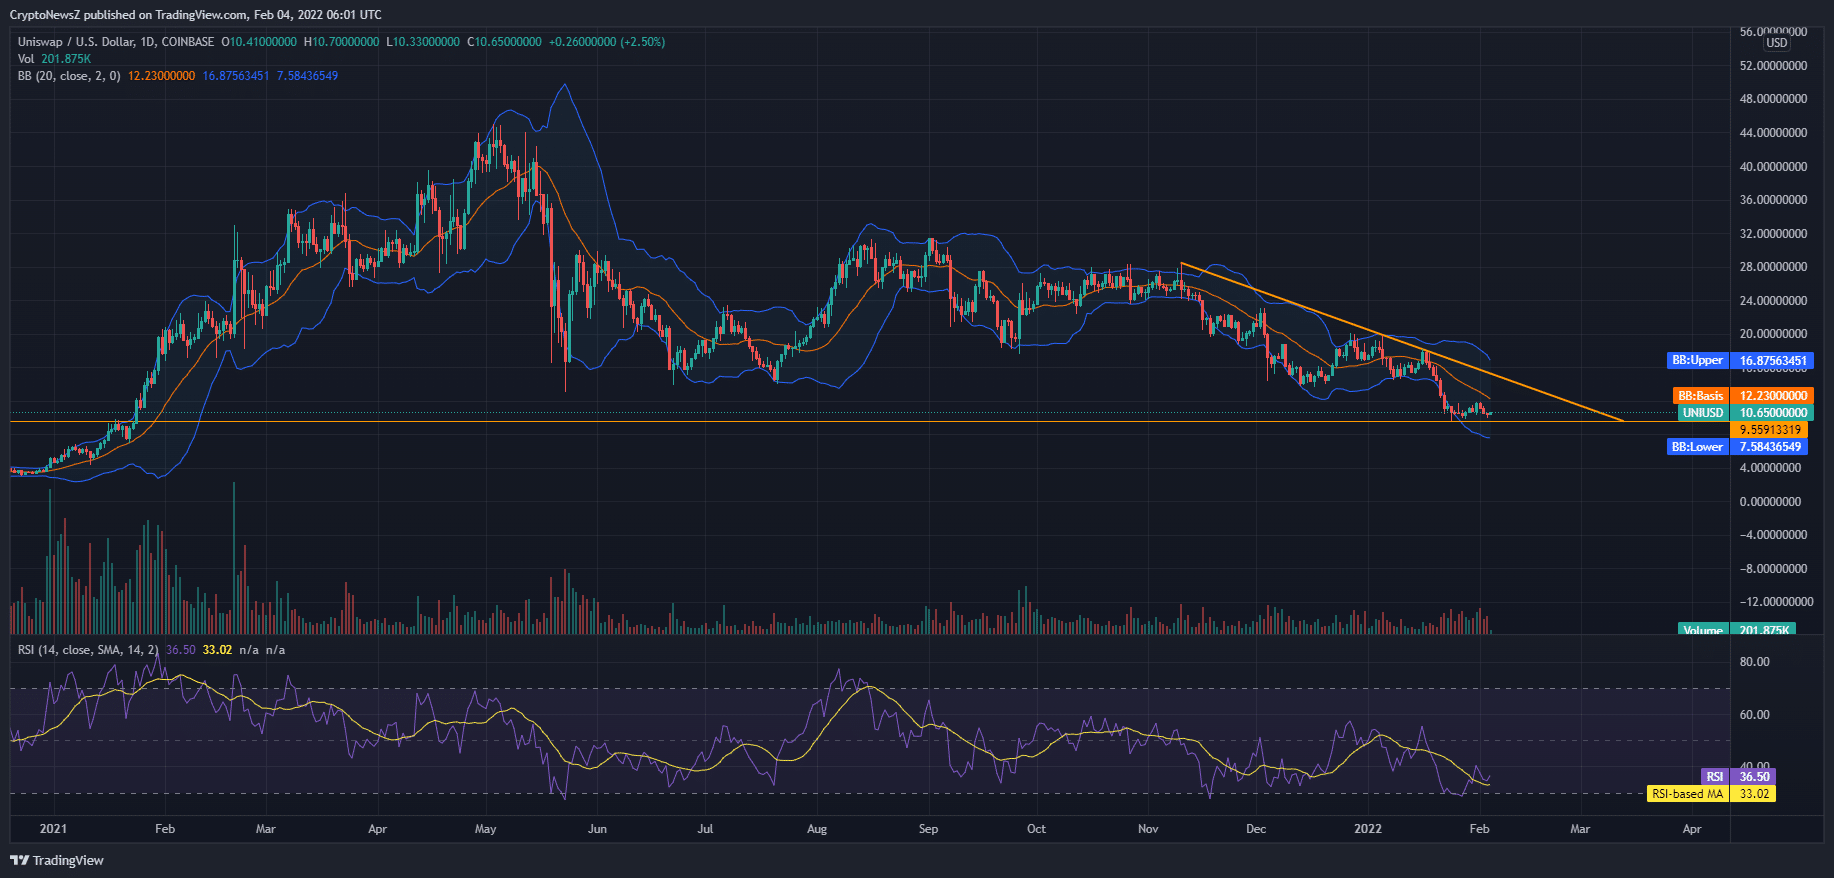Click the 33.02 RSI MA legend value
Image resolution: width=1834 pixels, height=878 pixels.
[x=217, y=650]
